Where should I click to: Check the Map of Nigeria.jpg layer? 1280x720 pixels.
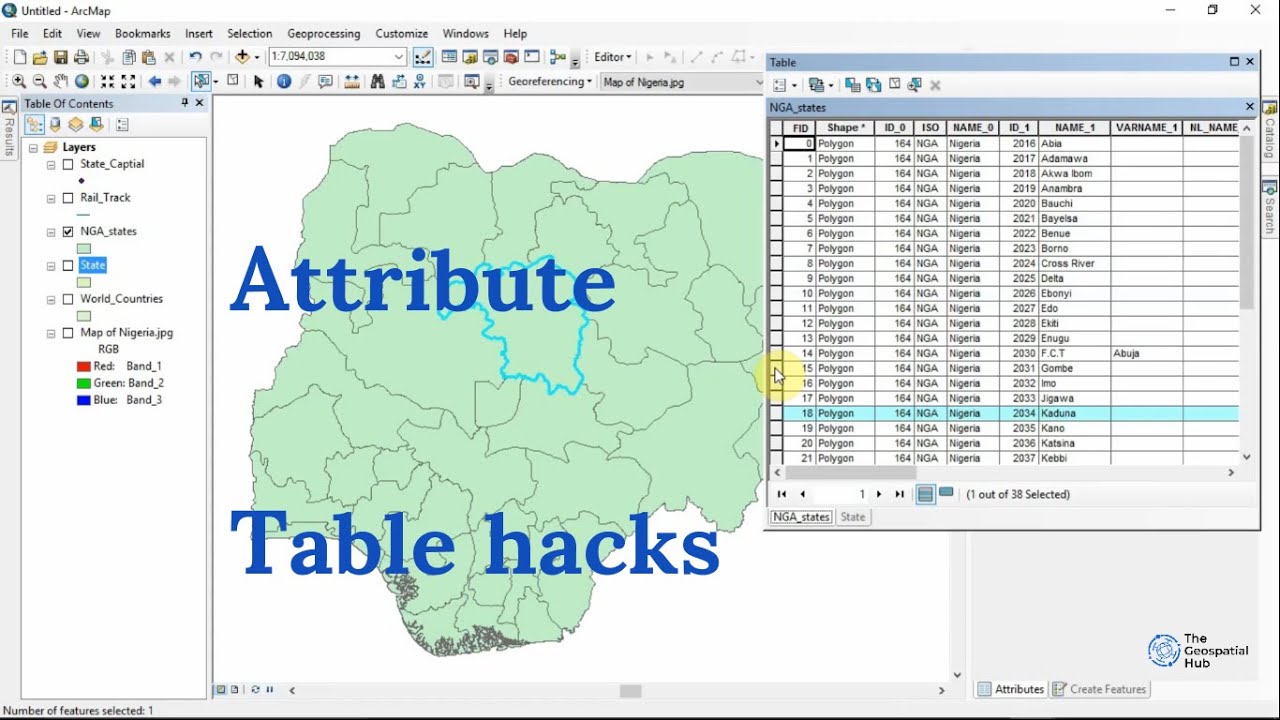click(68, 333)
